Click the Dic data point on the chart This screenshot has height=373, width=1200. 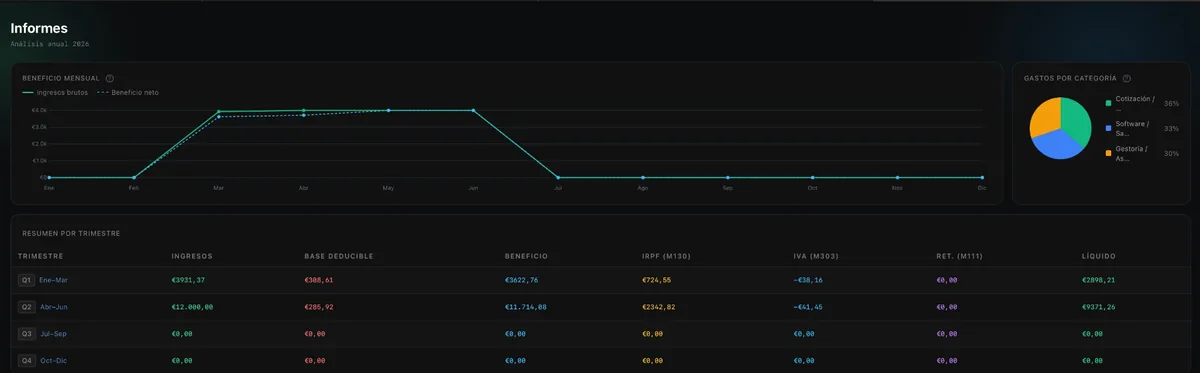[x=982, y=177]
